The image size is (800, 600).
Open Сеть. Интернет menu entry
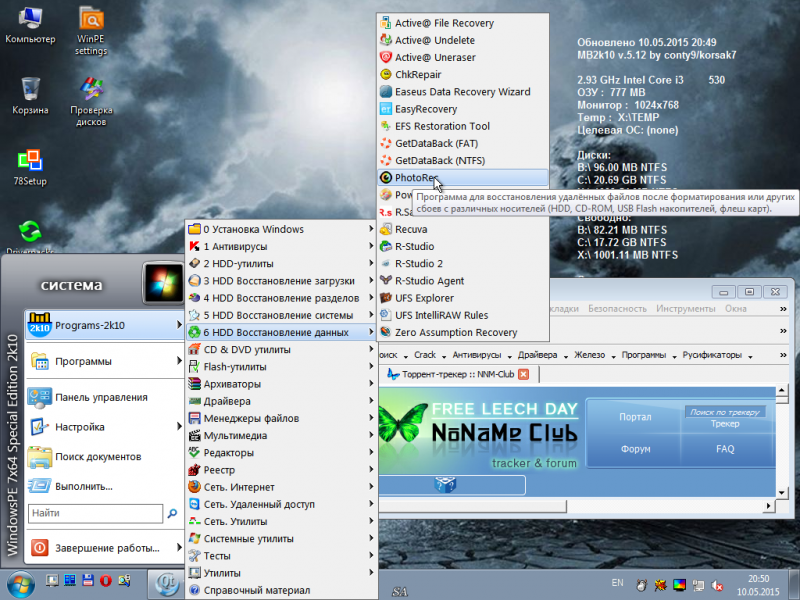(282, 487)
